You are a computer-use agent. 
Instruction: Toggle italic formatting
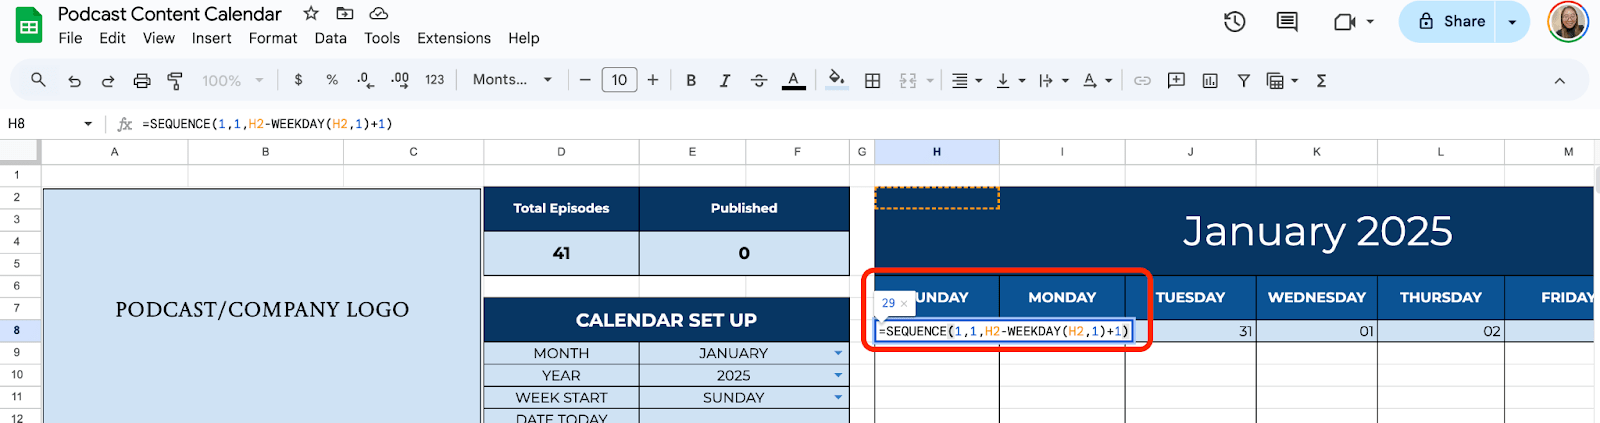[x=725, y=80]
